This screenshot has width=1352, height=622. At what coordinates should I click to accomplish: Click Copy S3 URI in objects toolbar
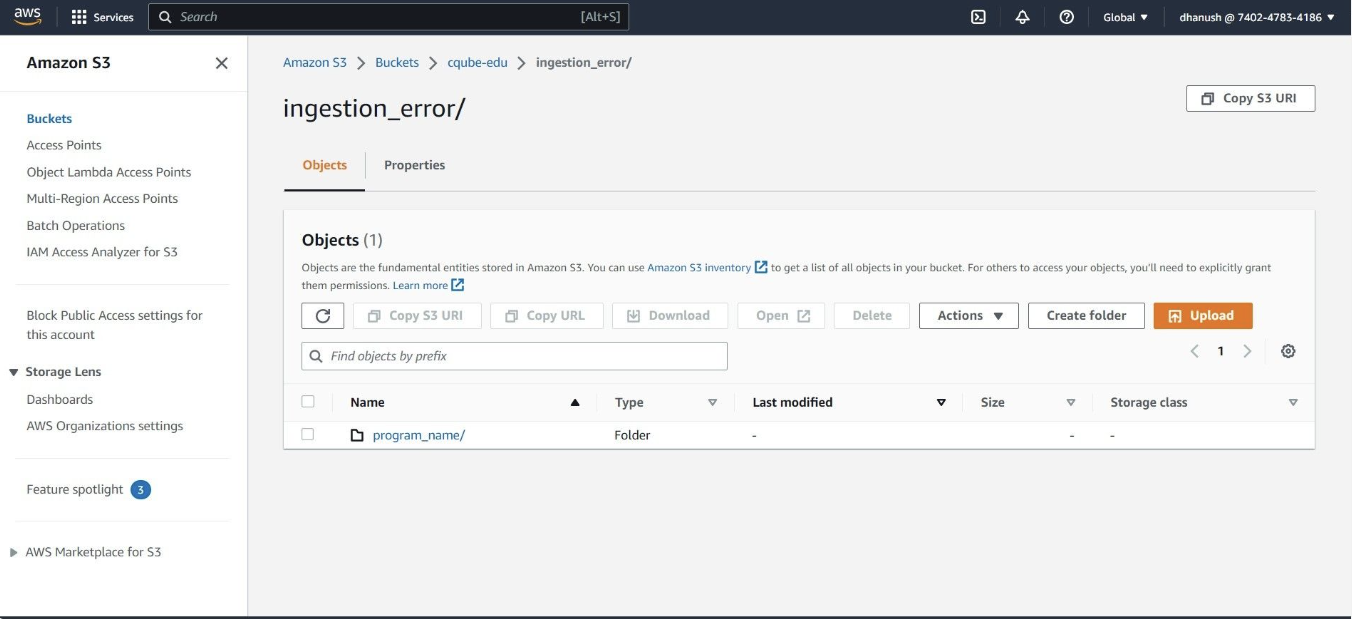coord(417,316)
